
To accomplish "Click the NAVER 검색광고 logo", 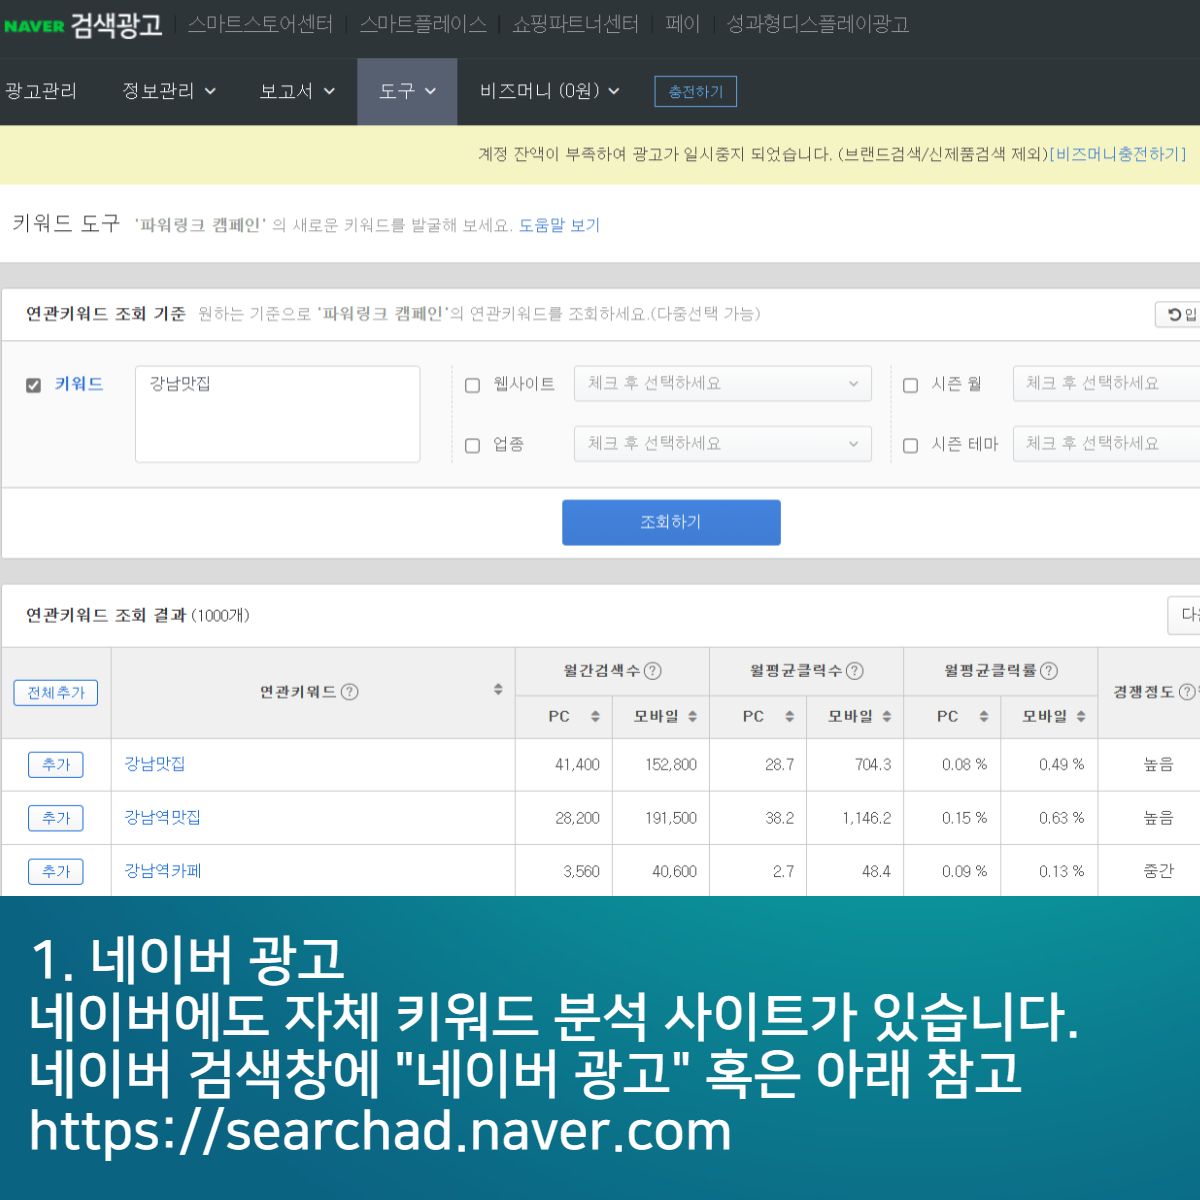I will pyautogui.click(x=82, y=25).
